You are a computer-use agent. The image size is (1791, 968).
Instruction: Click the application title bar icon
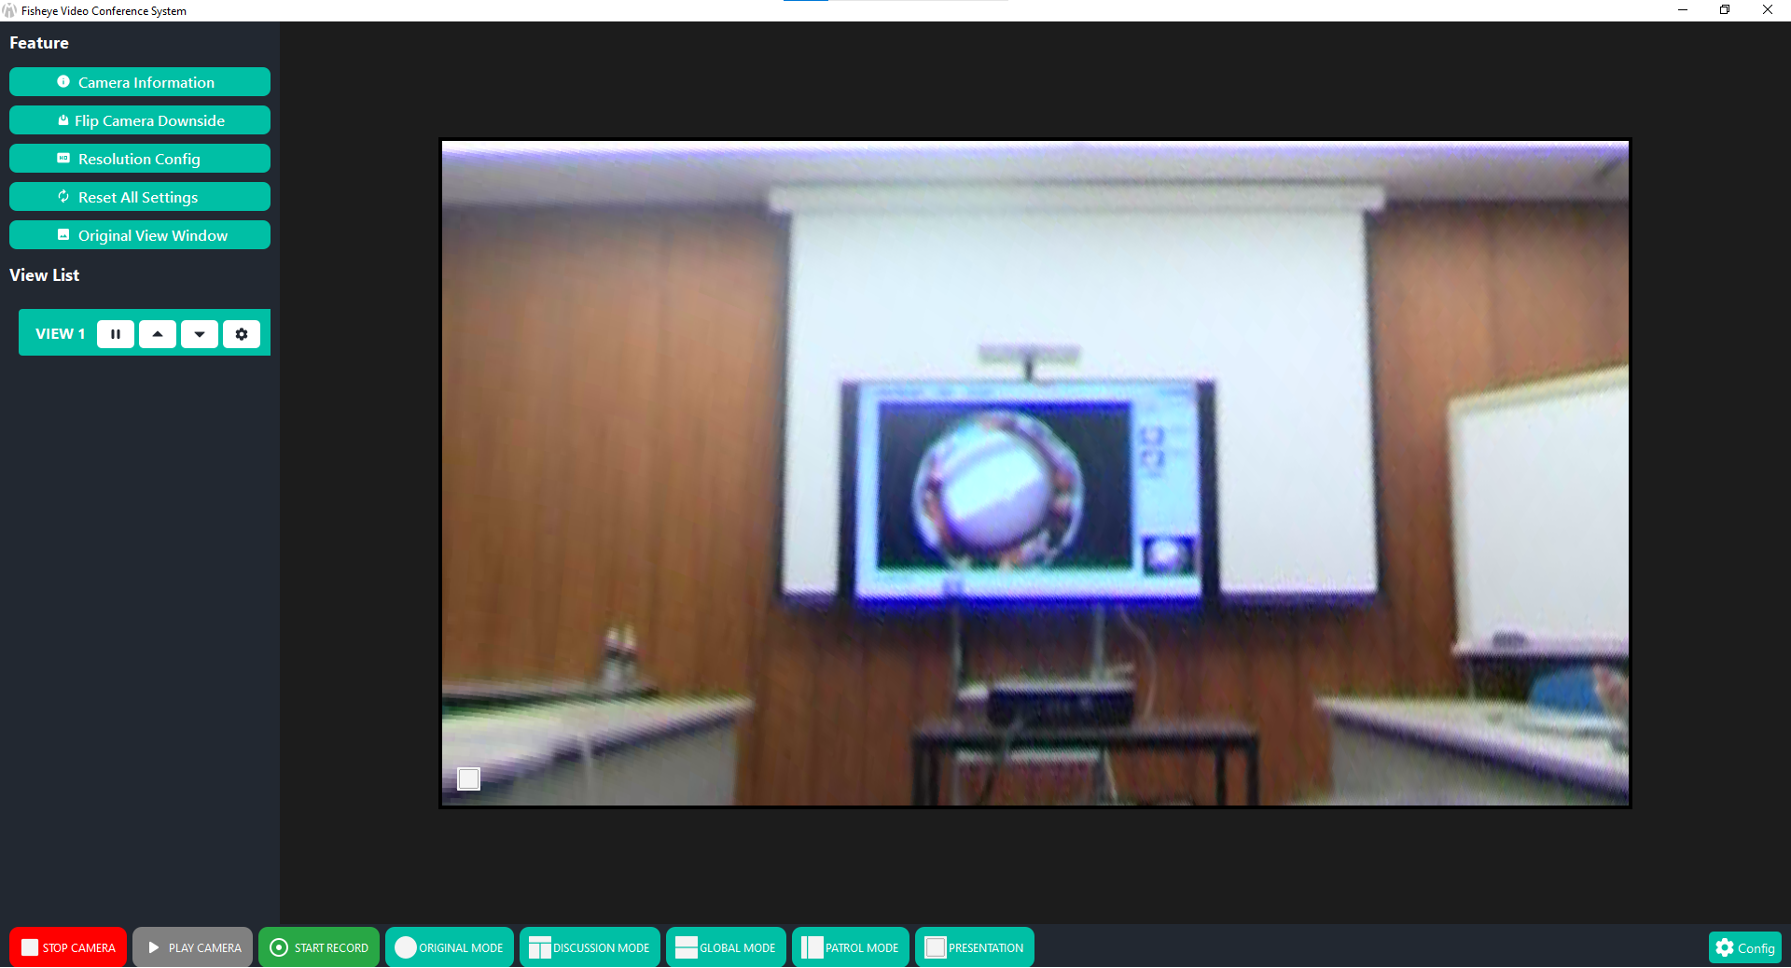[x=10, y=11]
